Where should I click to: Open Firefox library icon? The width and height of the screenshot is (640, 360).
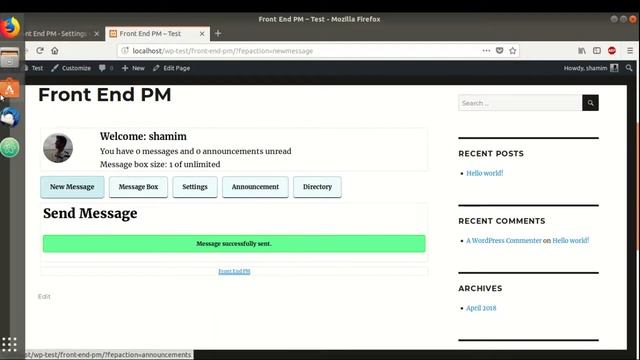582,51
